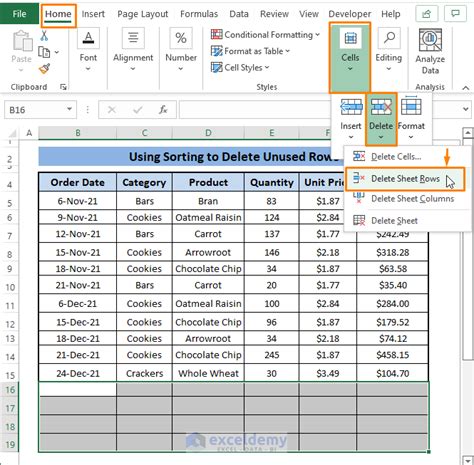Click the quantity cell 245
Viewport: 474px width, 465px height.
[x=272, y=355]
